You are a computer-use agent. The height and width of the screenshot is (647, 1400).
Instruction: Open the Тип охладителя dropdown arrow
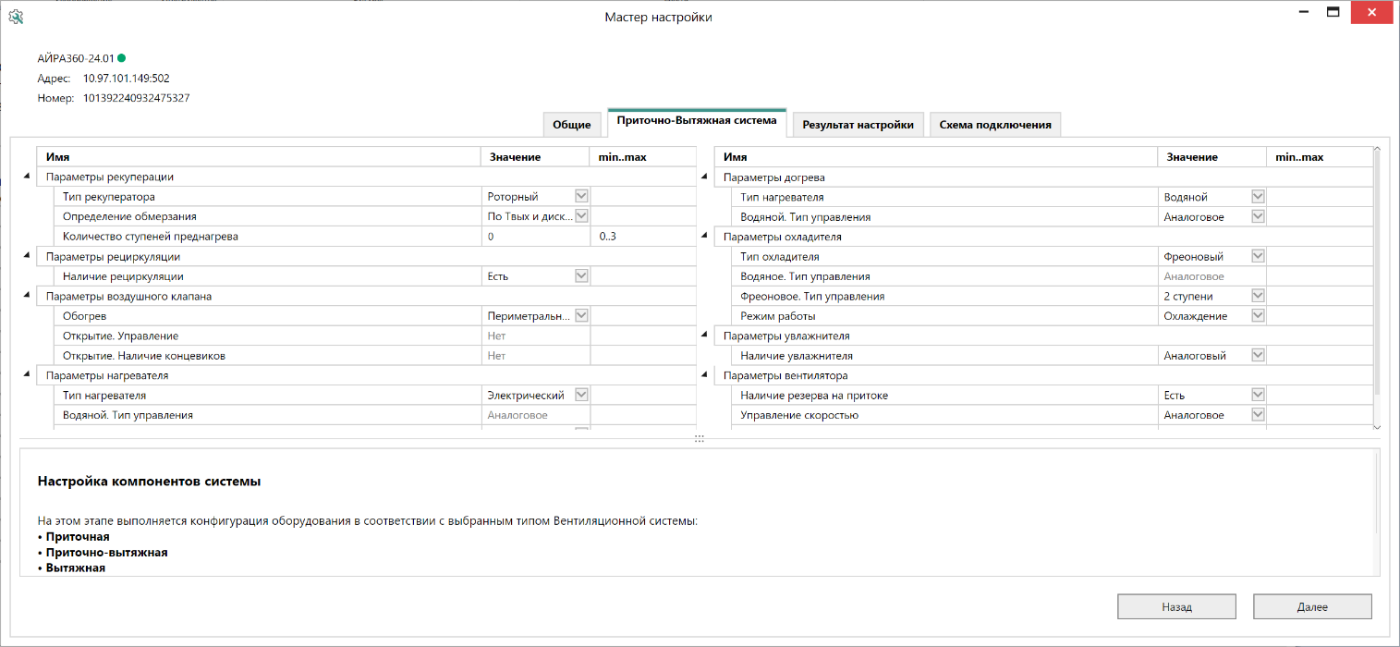coord(1258,256)
